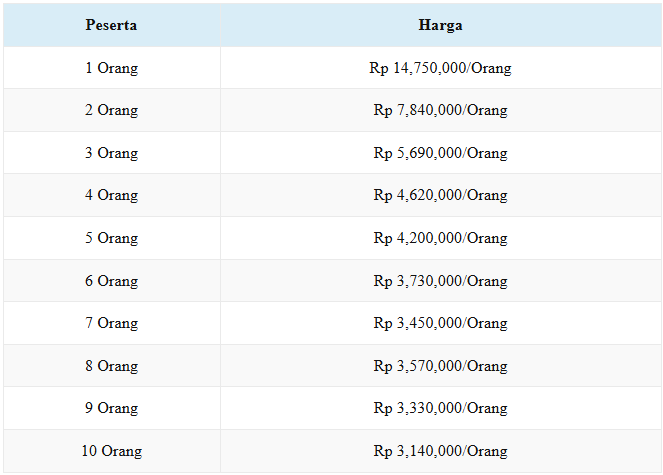This screenshot has height=475, width=663.
Task: Click the Rp 4,620,000/Orang price cell
Action: coord(440,195)
